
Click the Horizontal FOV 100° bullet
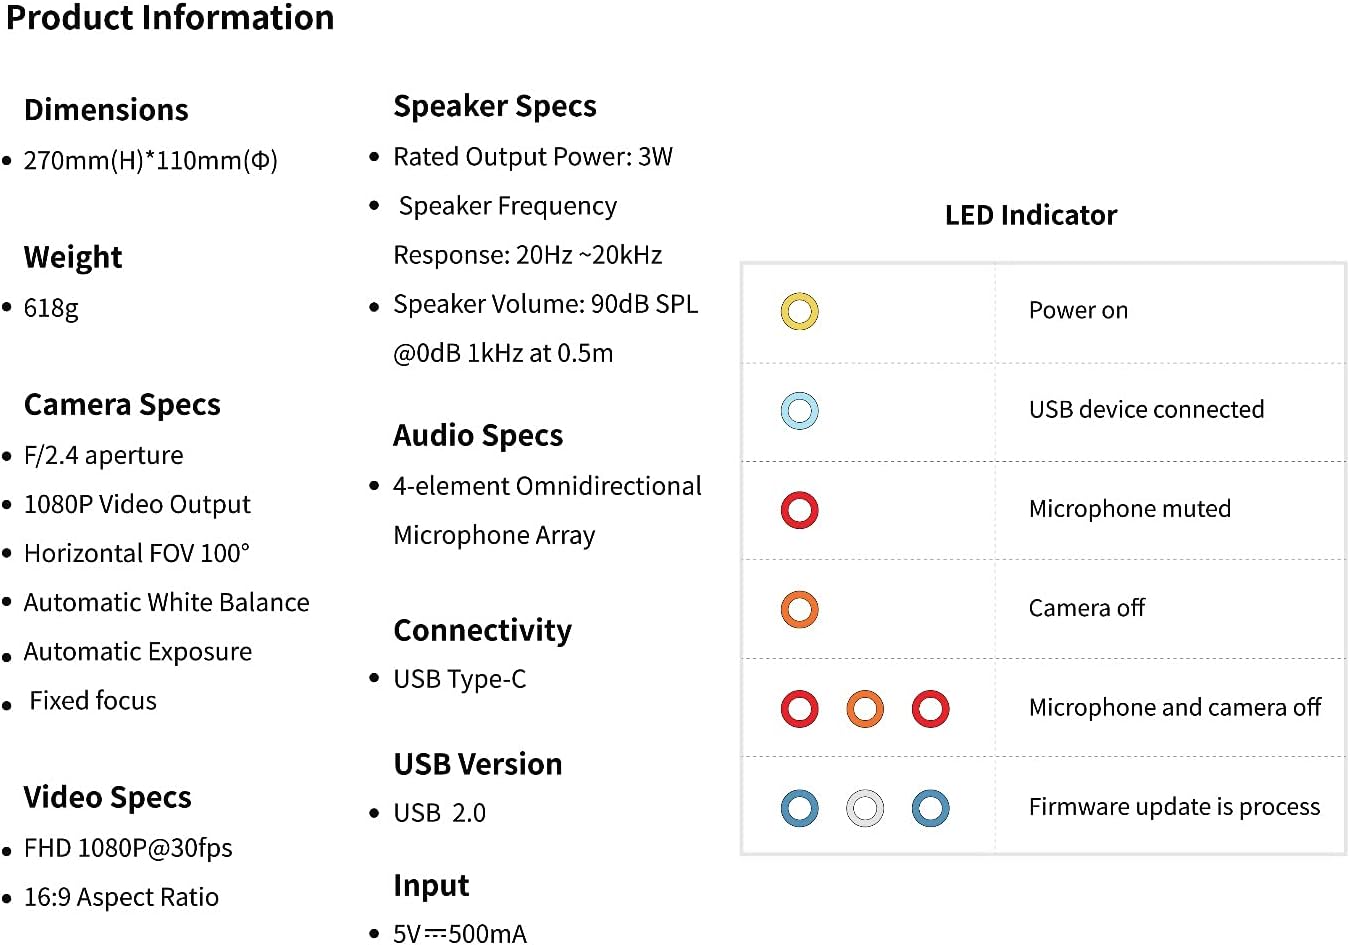point(136,553)
